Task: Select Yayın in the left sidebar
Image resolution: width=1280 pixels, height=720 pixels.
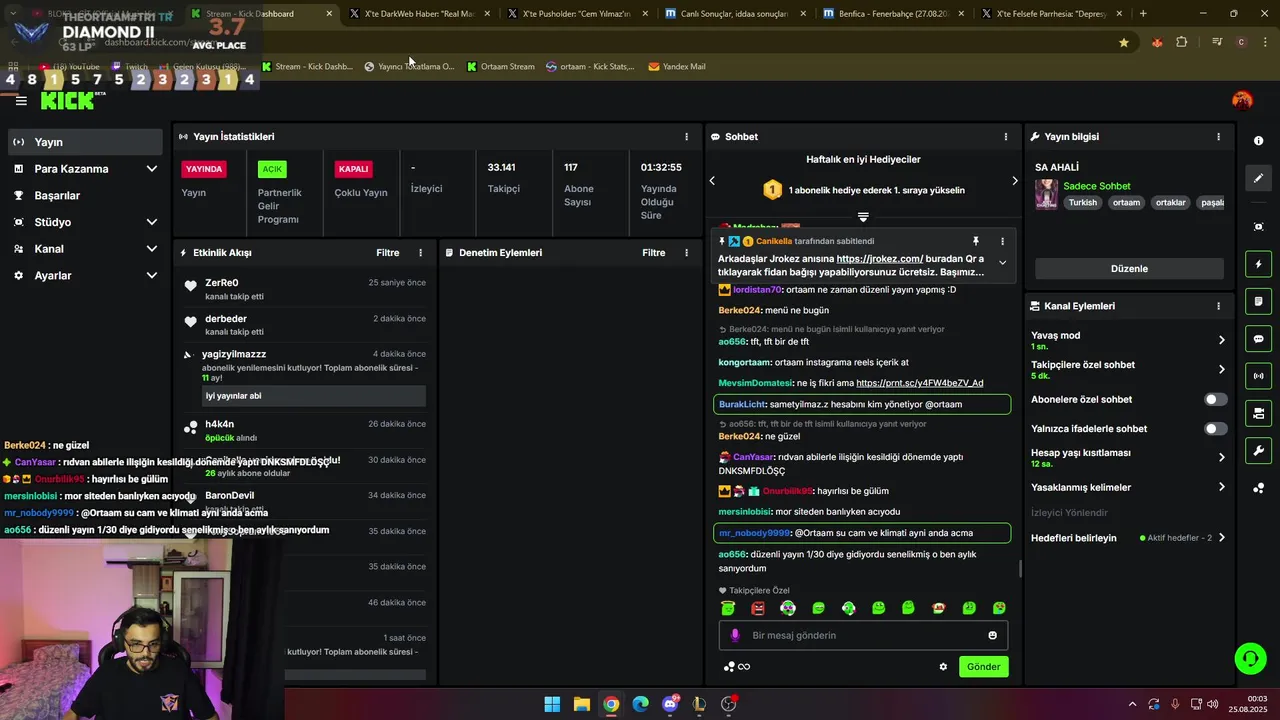Action: [85, 142]
